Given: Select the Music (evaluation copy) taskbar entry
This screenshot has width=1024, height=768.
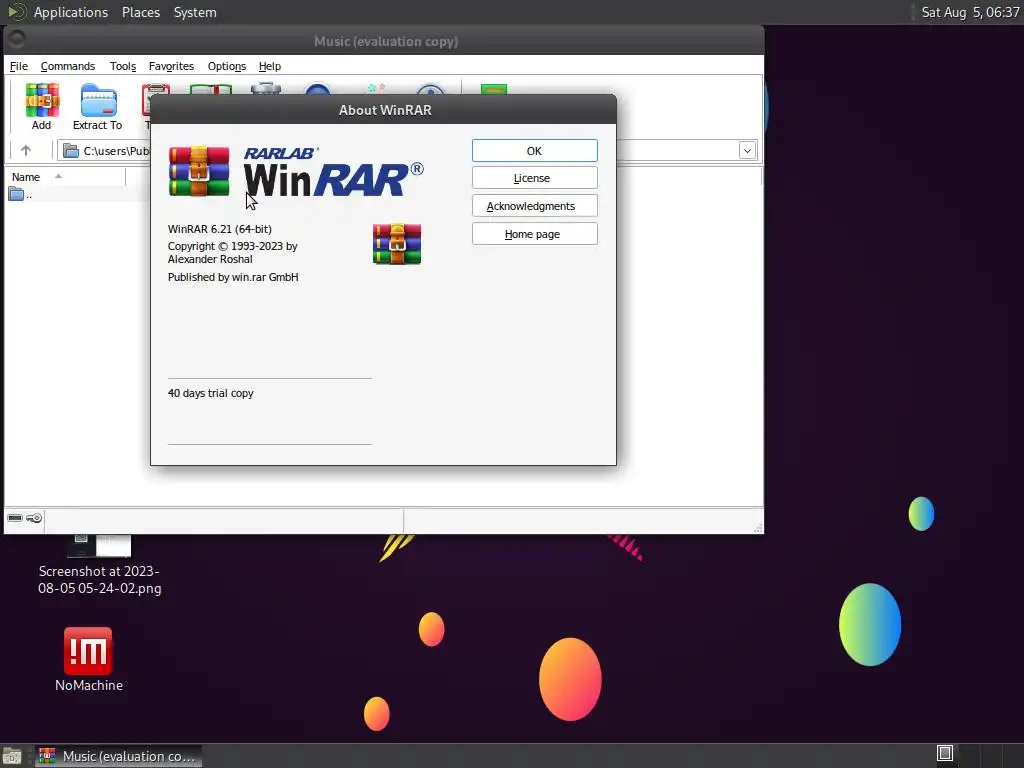Looking at the screenshot, I should click(x=118, y=756).
